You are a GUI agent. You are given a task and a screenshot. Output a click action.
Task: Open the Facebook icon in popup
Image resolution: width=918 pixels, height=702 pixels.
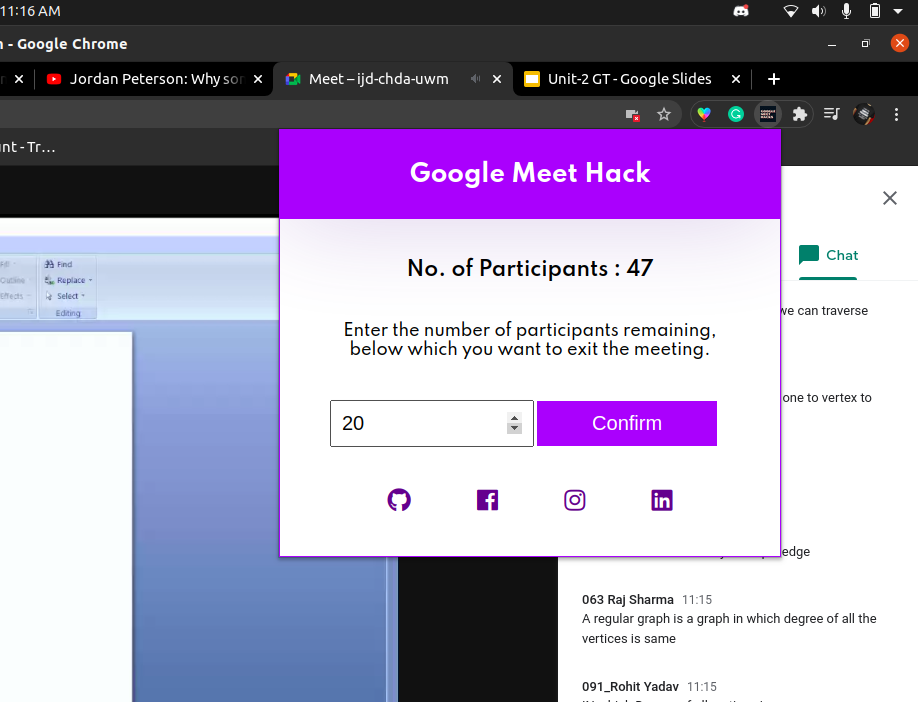(x=487, y=500)
